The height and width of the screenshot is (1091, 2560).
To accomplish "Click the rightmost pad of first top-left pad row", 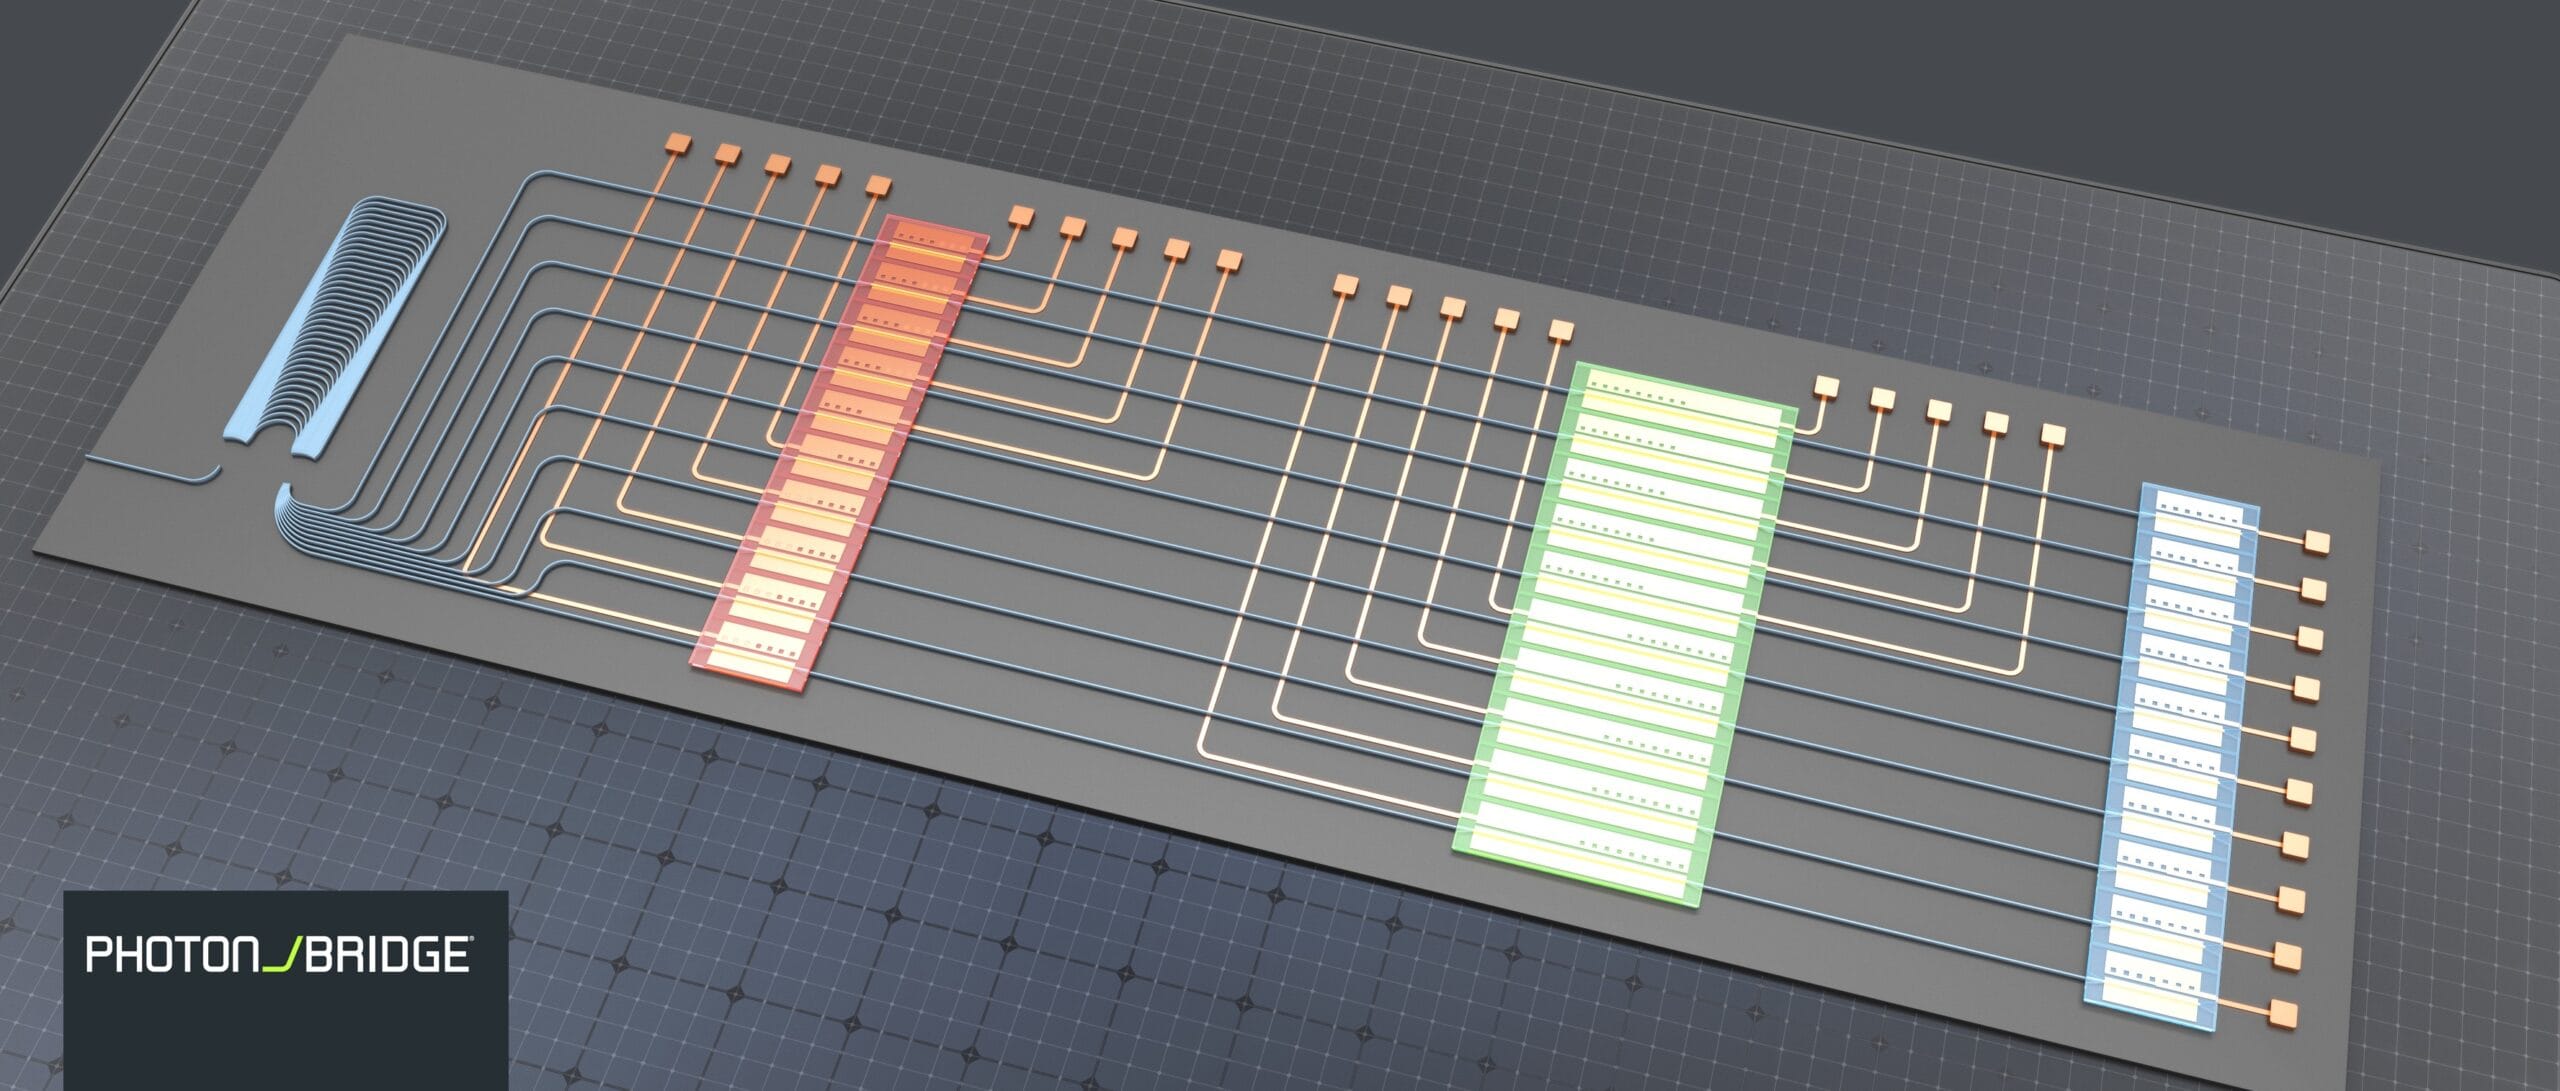I will [877, 185].
